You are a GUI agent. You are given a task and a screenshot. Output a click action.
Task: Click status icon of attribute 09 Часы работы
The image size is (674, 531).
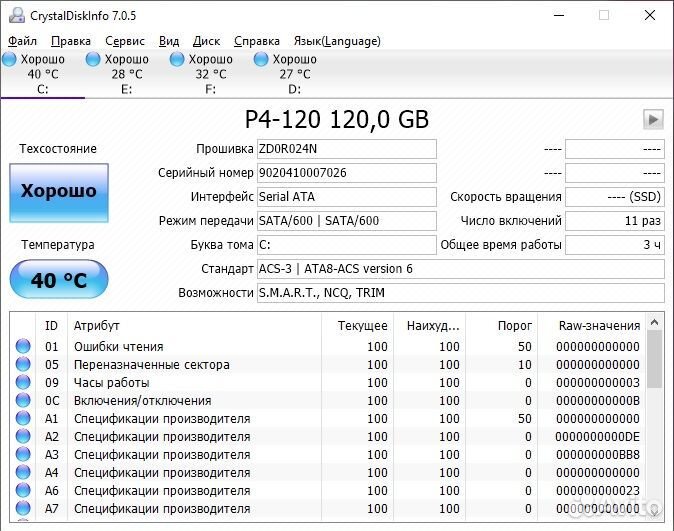click(23, 382)
